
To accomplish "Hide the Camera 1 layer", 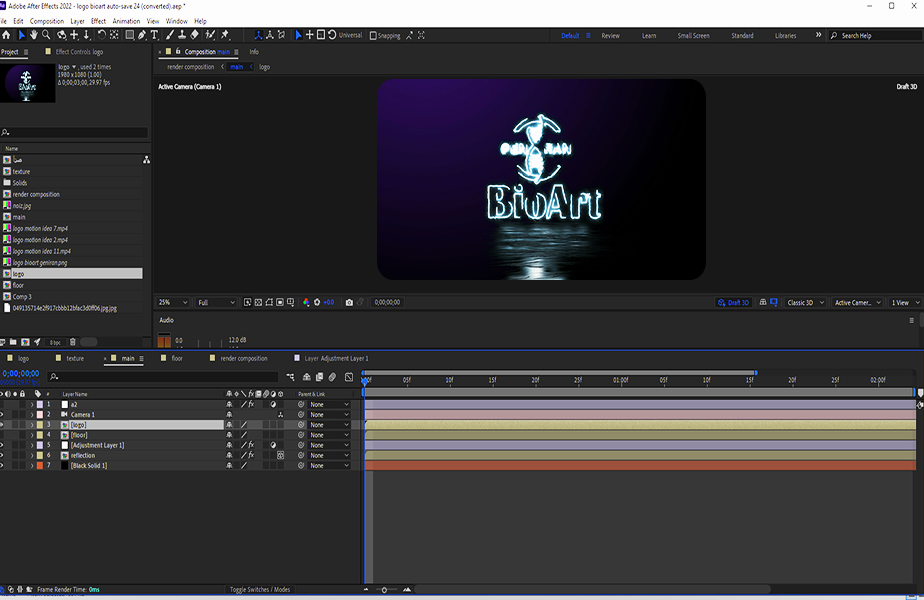I will (x=2, y=414).
